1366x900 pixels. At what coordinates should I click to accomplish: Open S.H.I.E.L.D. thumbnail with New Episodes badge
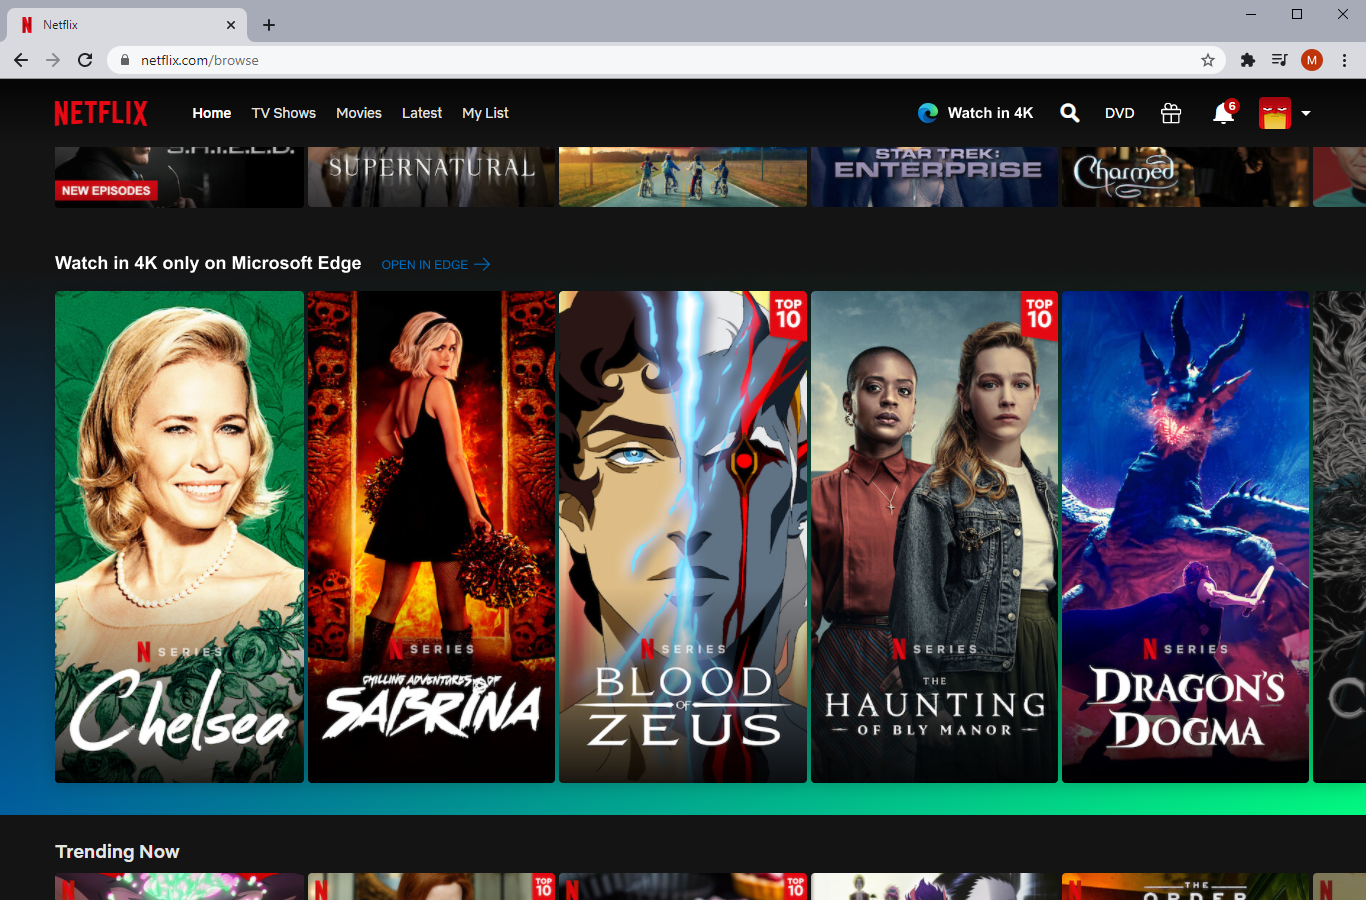[x=179, y=177]
